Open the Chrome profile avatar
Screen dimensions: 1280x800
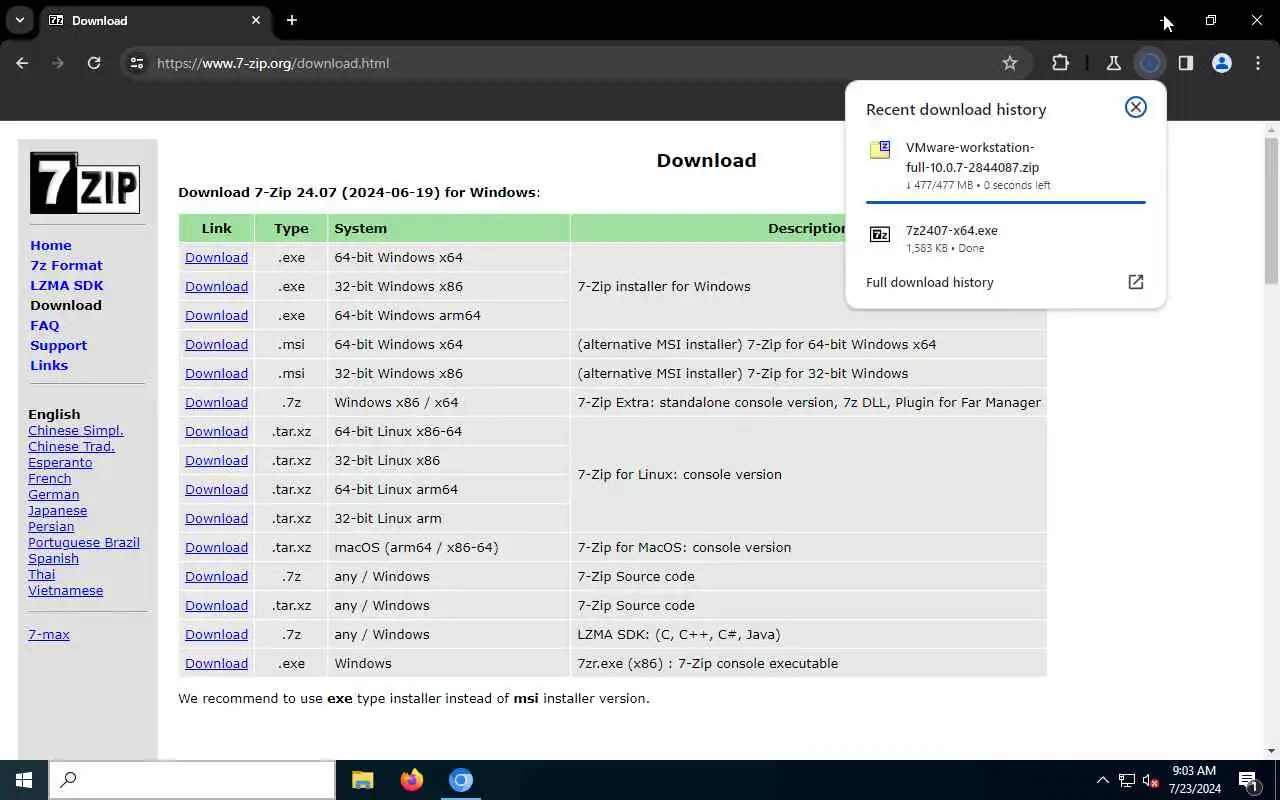1222,63
